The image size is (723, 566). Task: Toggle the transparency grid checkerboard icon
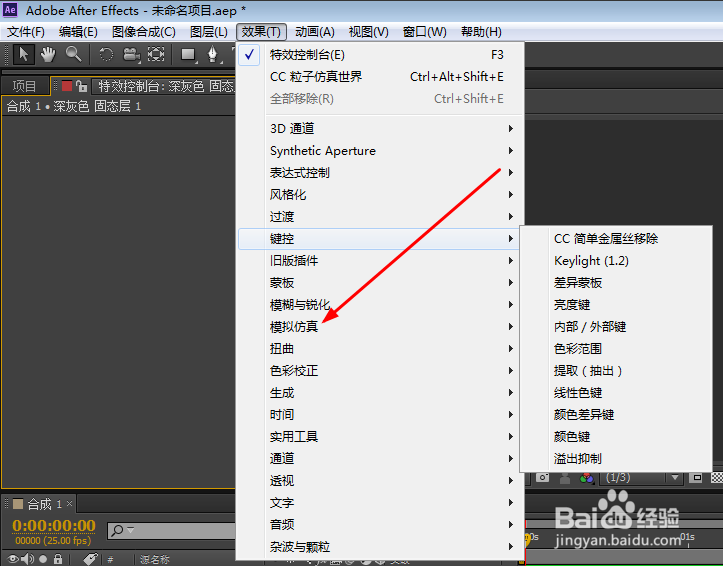(x=717, y=478)
